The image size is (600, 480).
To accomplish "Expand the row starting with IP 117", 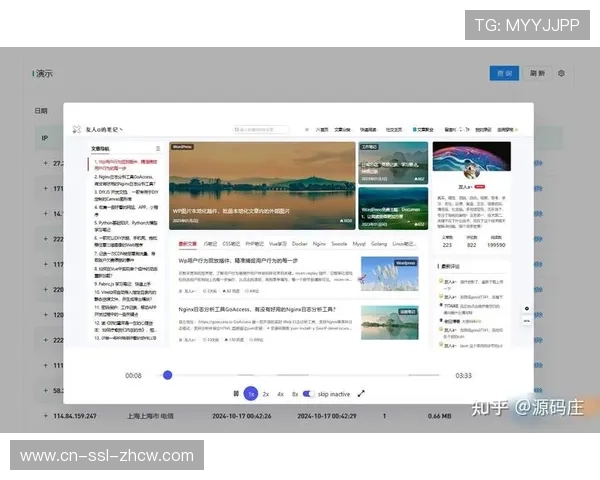I will (46, 264).
